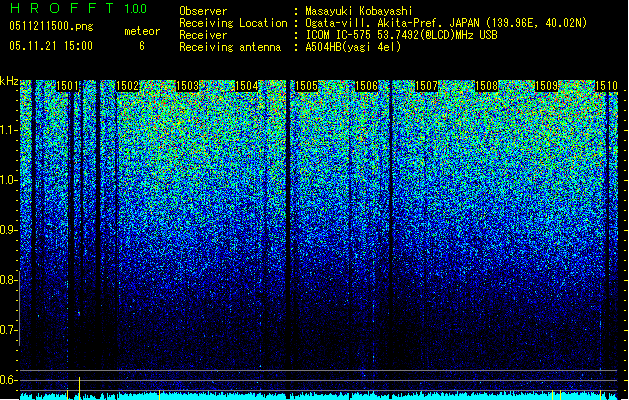The image size is (629, 400).
Task: Click the Observer label
Action: (203, 12)
